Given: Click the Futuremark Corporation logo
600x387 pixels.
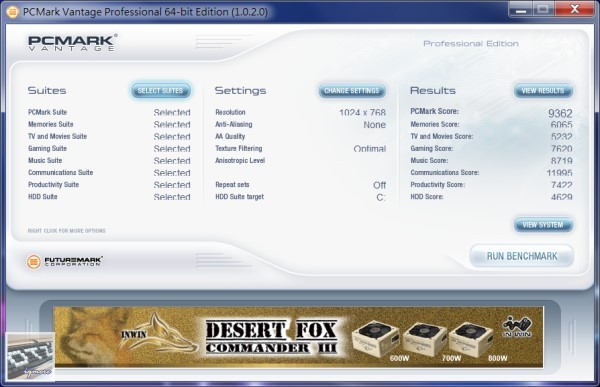Looking at the screenshot, I should (64, 261).
